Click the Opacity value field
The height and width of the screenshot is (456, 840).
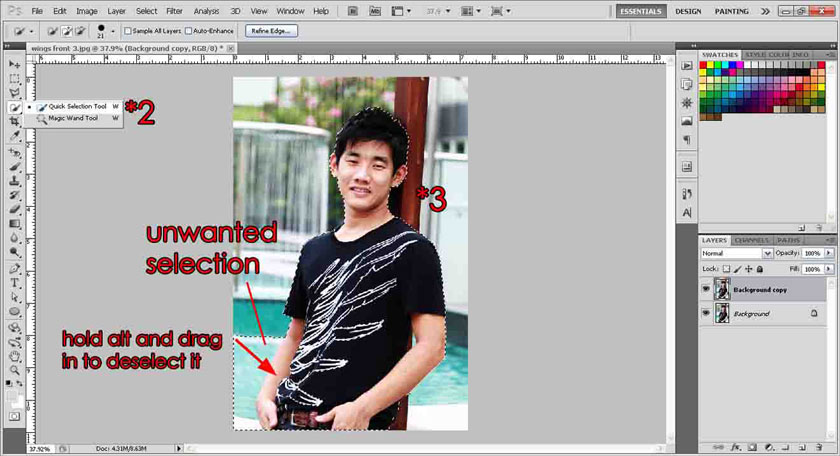coord(813,253)
